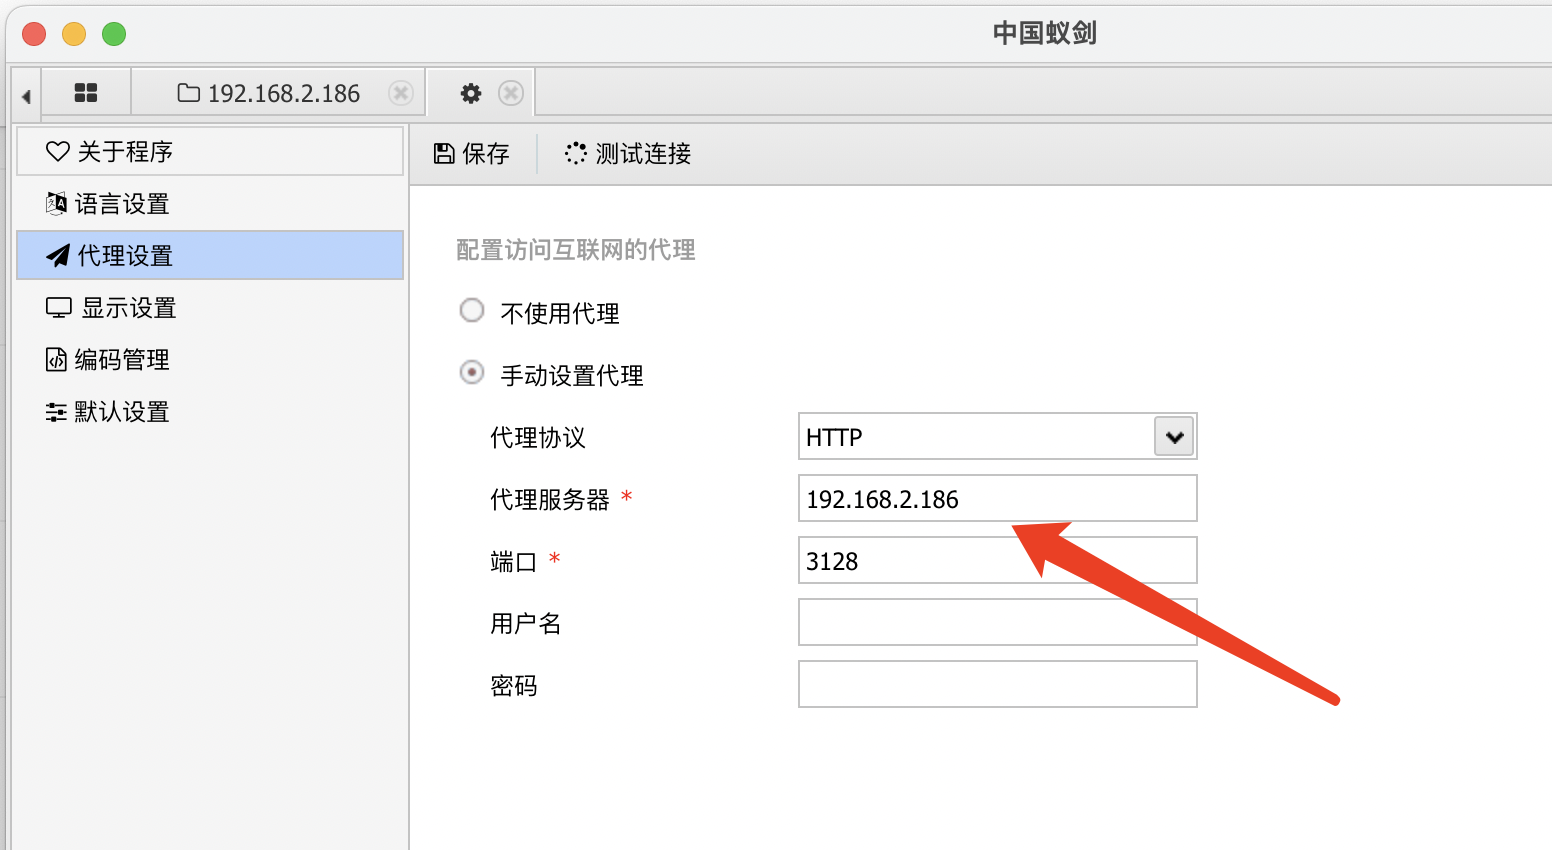The image size is (1552, 850).
Task: Close the settings gear tab
Action: (x=511, y=93)
